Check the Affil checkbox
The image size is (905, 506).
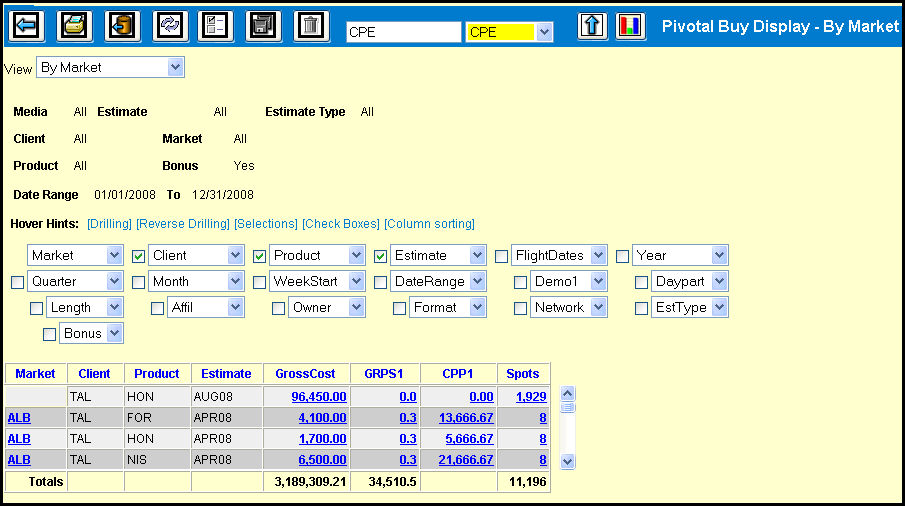coord(158,308)
